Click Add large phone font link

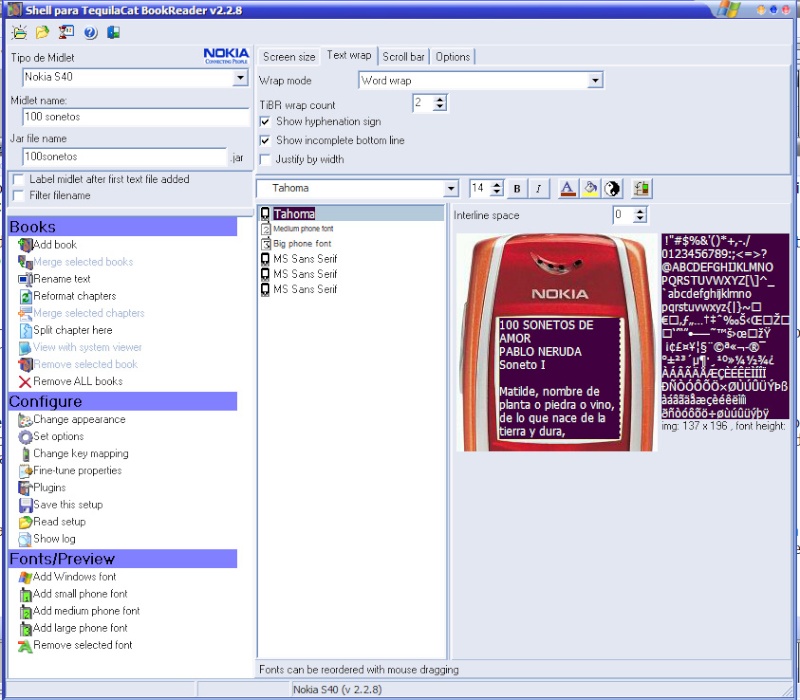80,629
